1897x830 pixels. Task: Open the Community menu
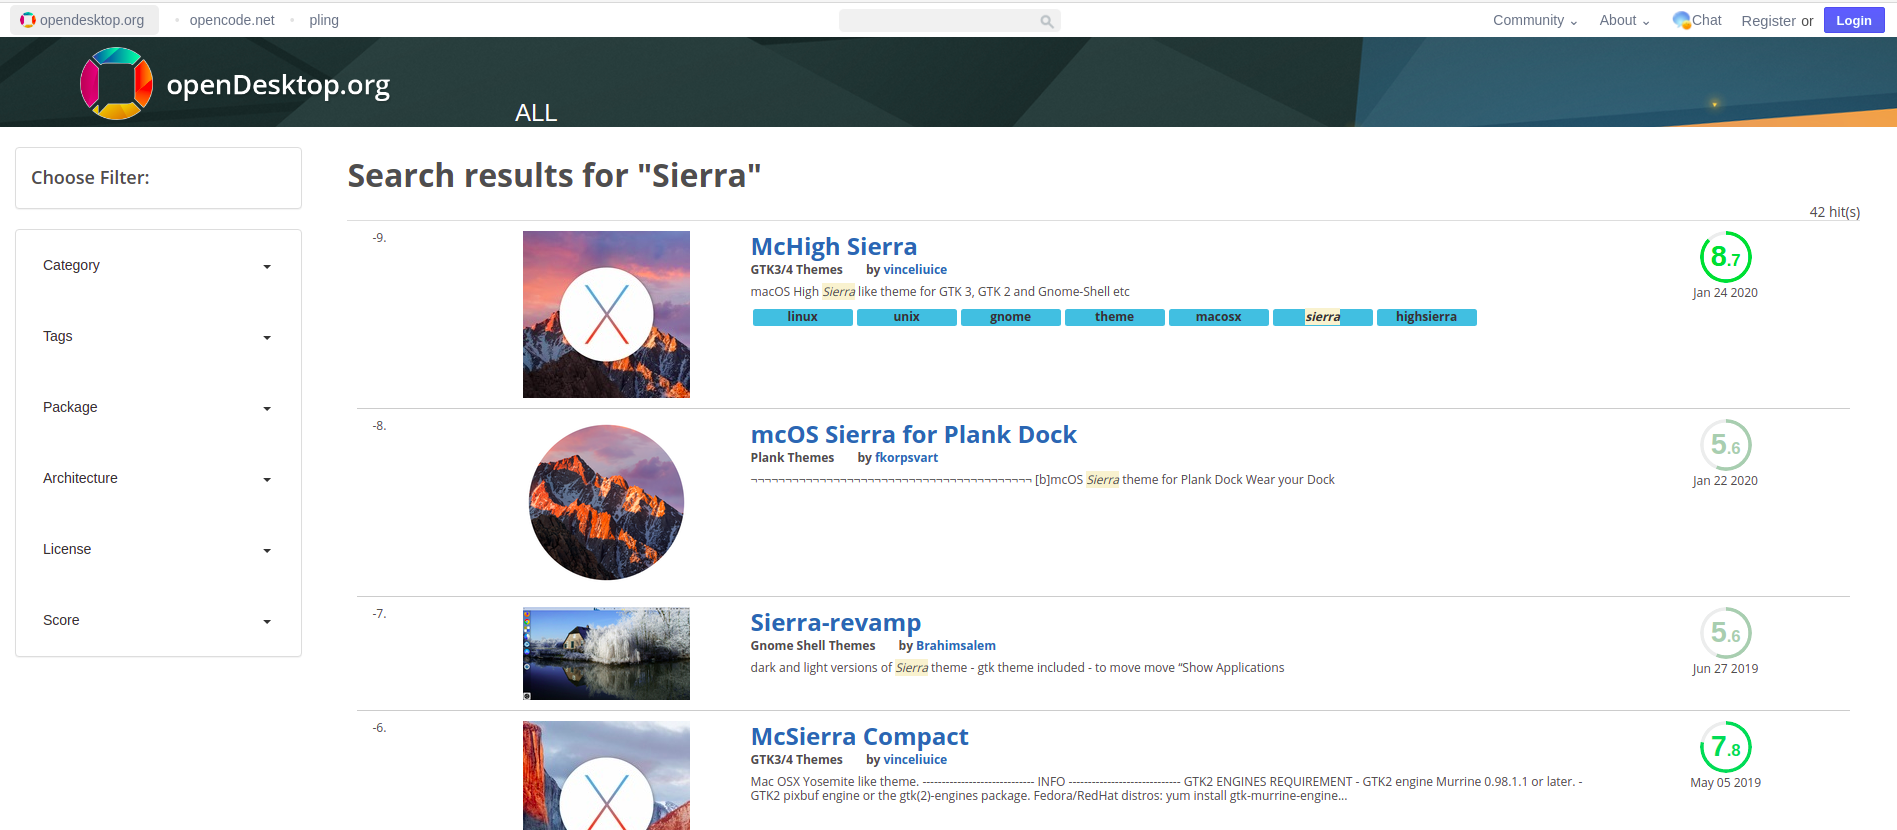[x=1535, y=20]
